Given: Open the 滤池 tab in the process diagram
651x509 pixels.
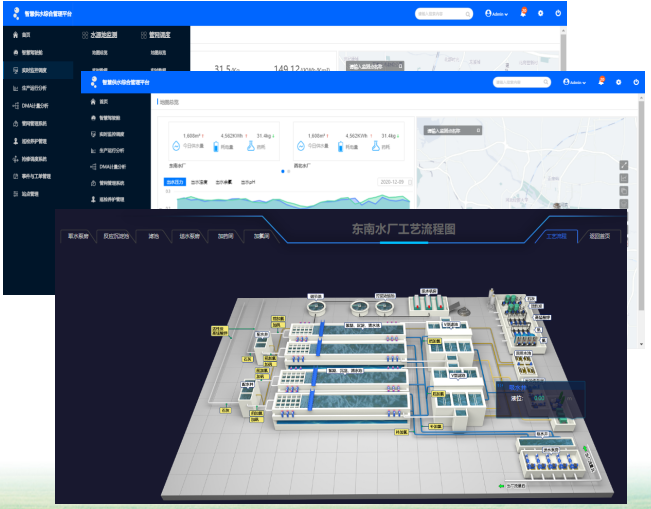Looking at the screenshot, I should click(154, 236).
